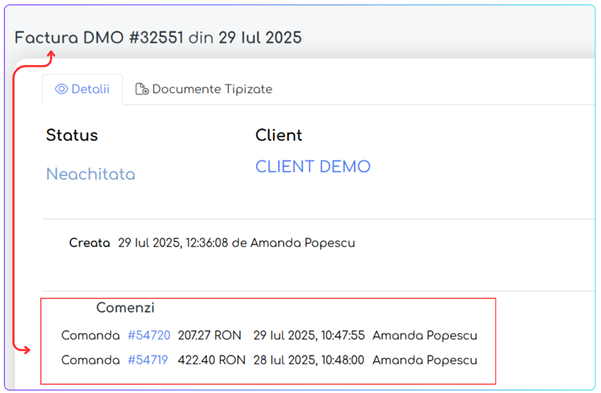Select creation timestamp 29 Iul 2025, 12:36:08
This screenshot has height=393, width=601.
tap(173, 243)
